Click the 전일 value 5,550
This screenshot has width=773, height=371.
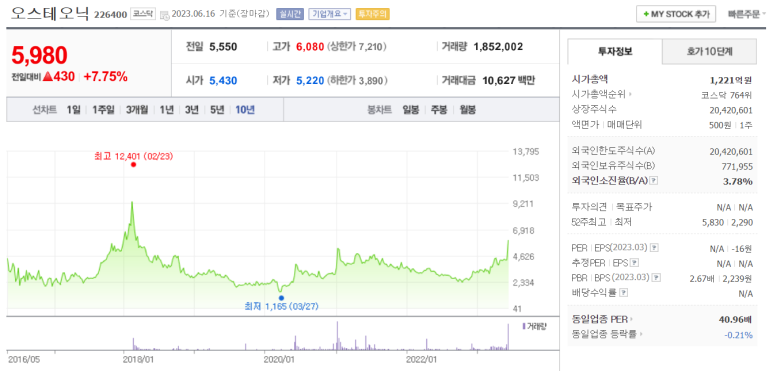(x=223, y=47)
